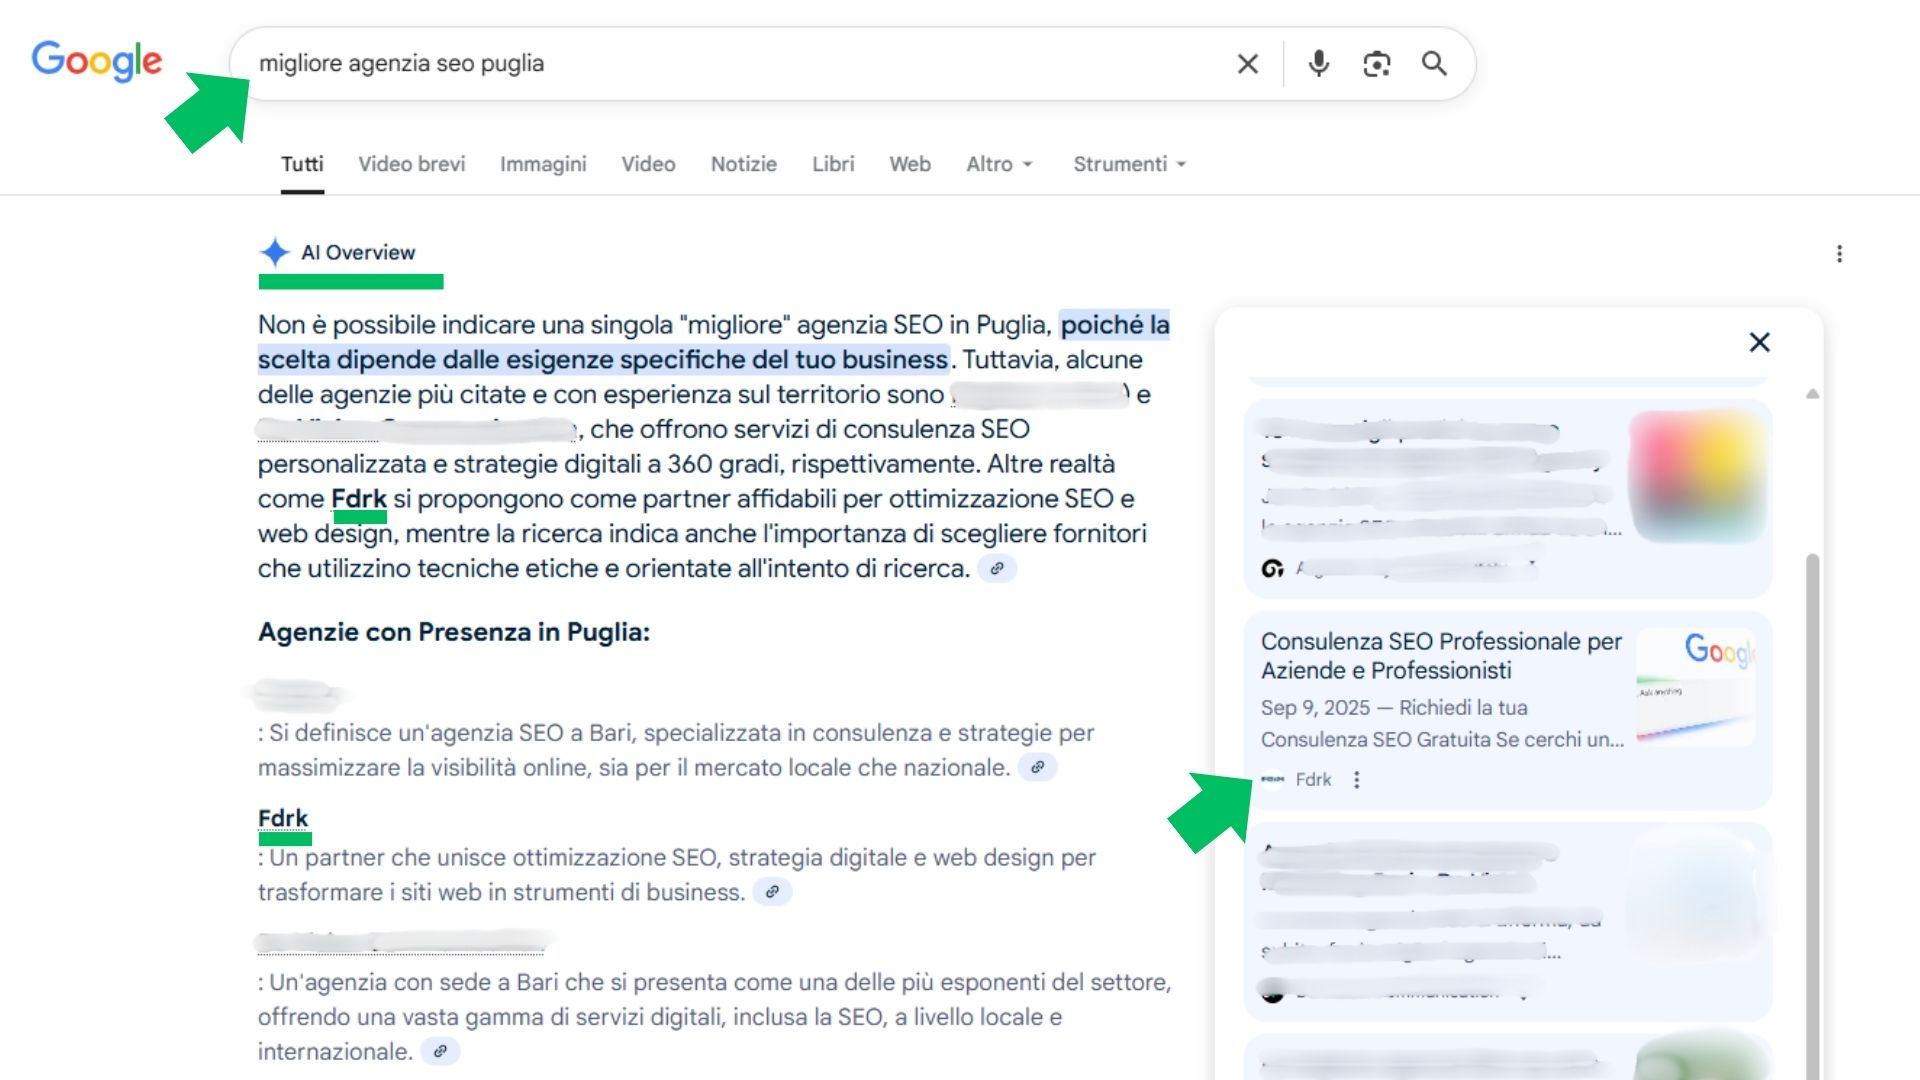Image resolution: width=1920 pixels, height=1080 pixels.
Task: Click the Fdrk heading link in list
Action: [x=283, y=818]
